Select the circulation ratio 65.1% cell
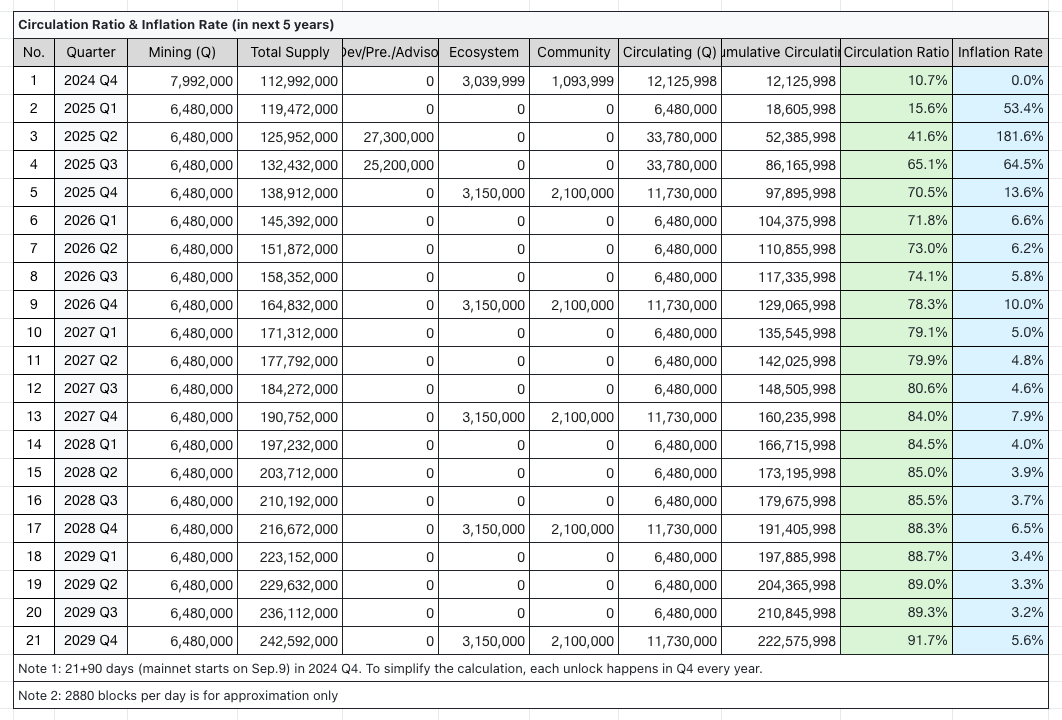1062x720 pixels. click(x=896, y=165)
